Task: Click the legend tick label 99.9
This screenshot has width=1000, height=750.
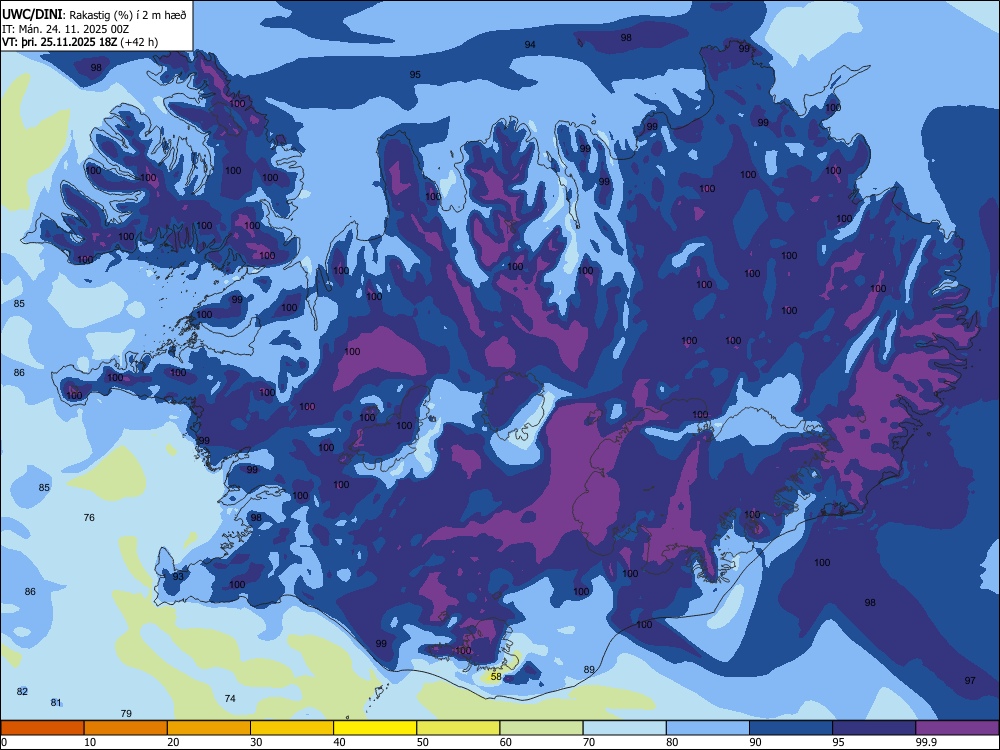Action: click(925, 742)
